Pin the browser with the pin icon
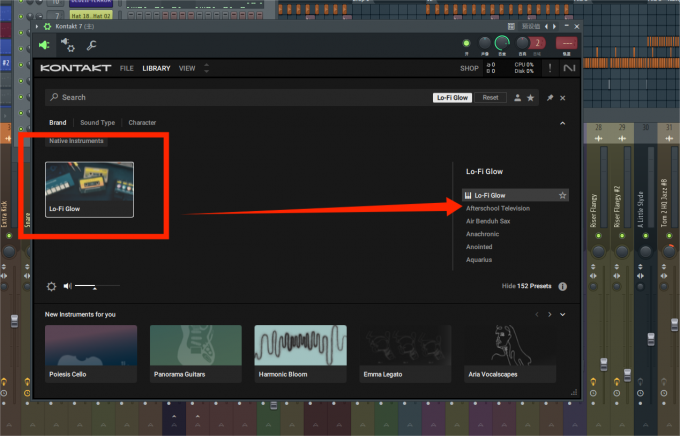 tap(550, 98)
